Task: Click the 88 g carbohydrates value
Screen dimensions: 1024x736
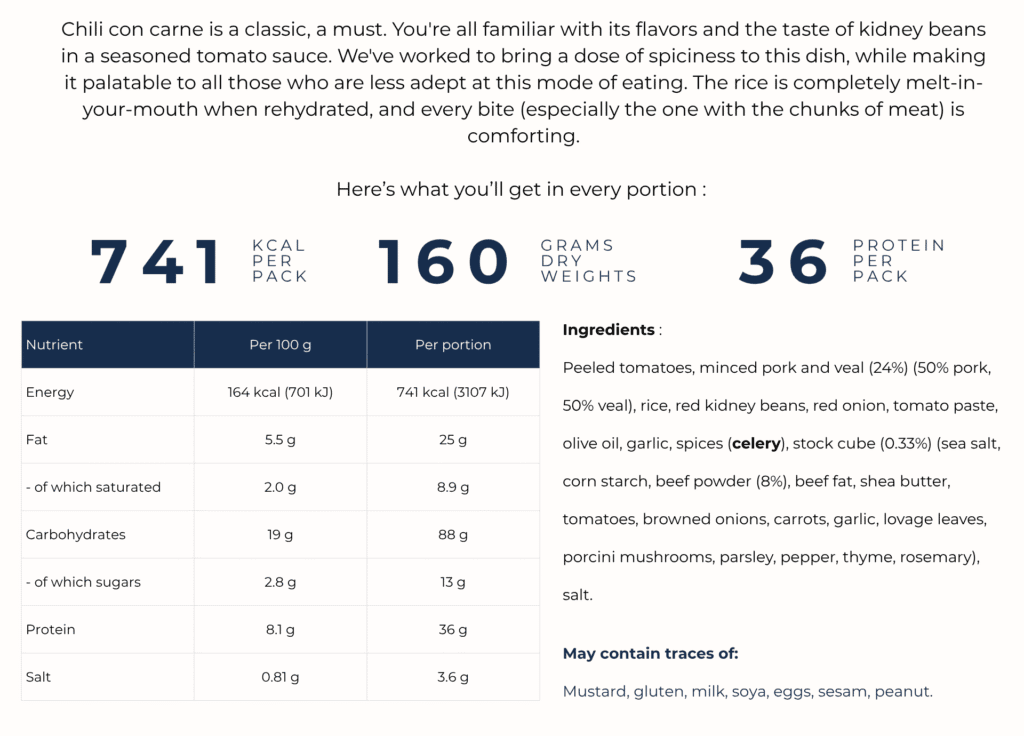Action: tap(453, 534)
